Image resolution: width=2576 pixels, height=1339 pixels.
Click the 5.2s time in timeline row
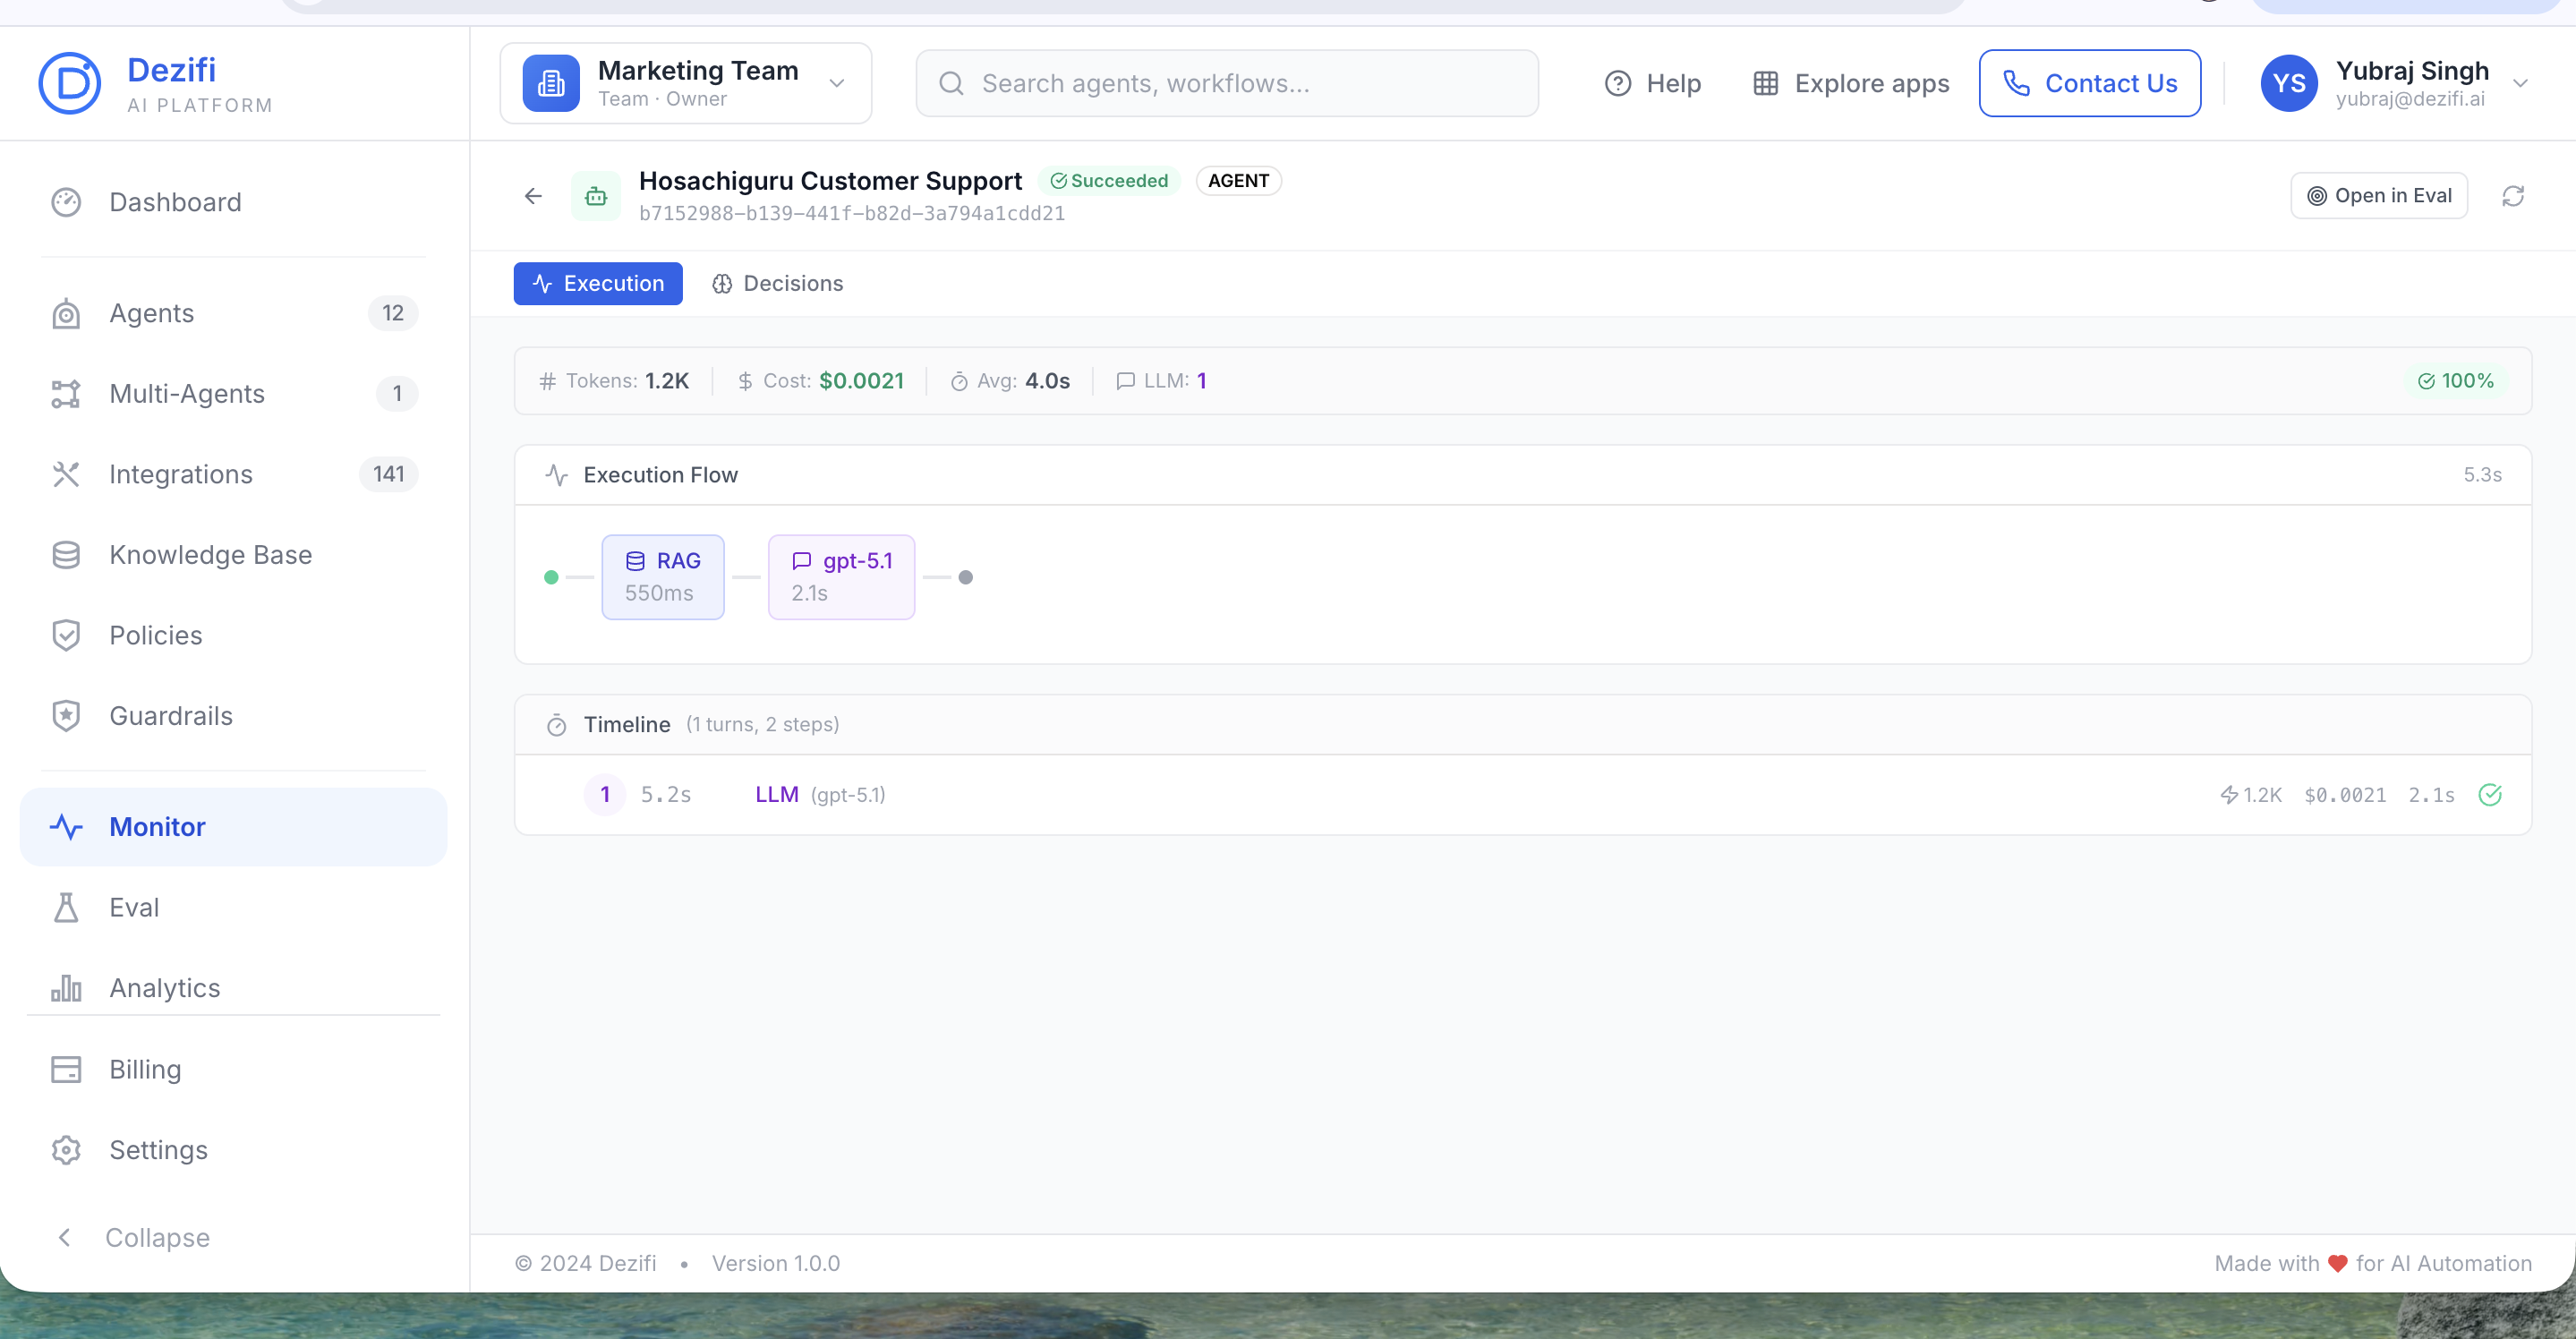coord(666,795)
